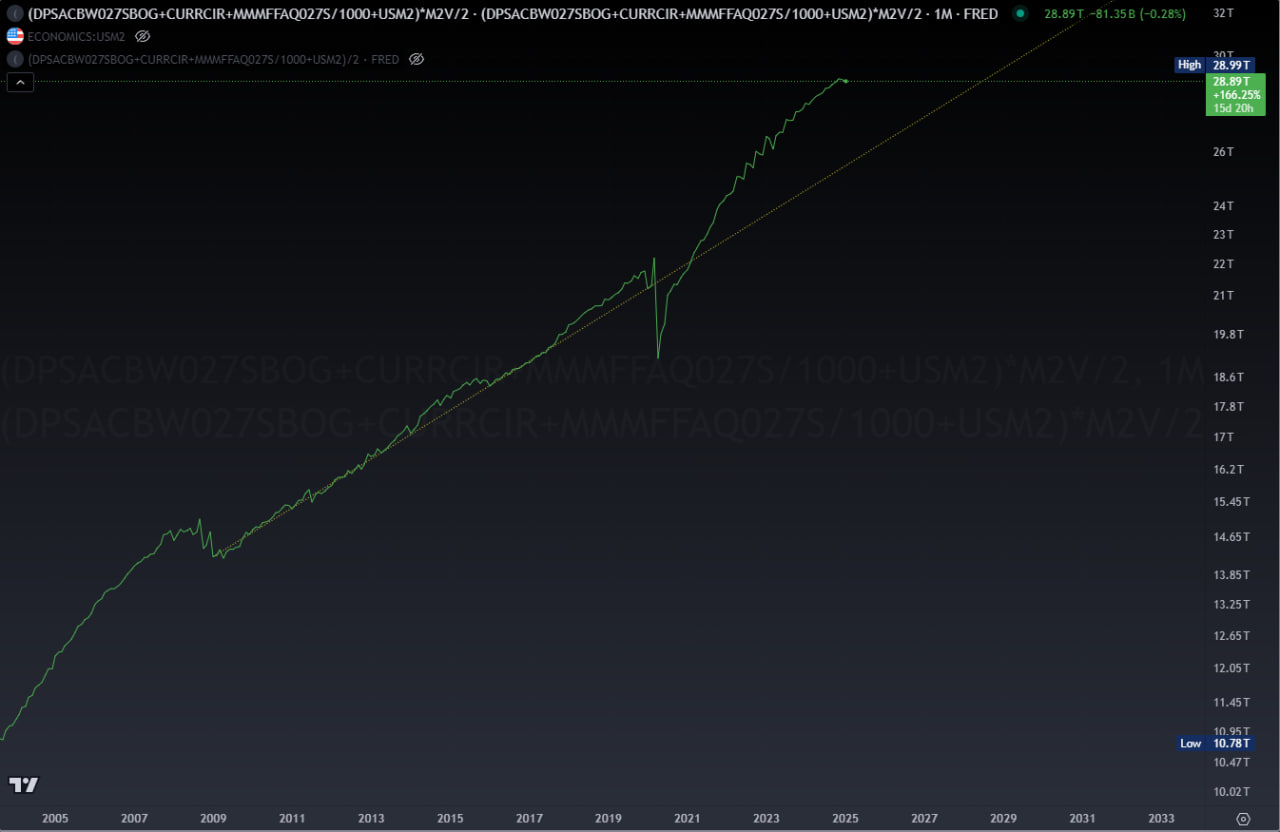
Task: Click the green market status dot
Action: click(x=1019, y=14)
